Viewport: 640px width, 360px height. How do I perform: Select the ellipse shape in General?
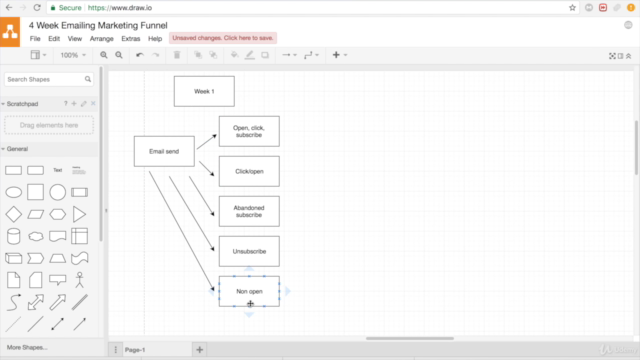[x=13, y=192]
